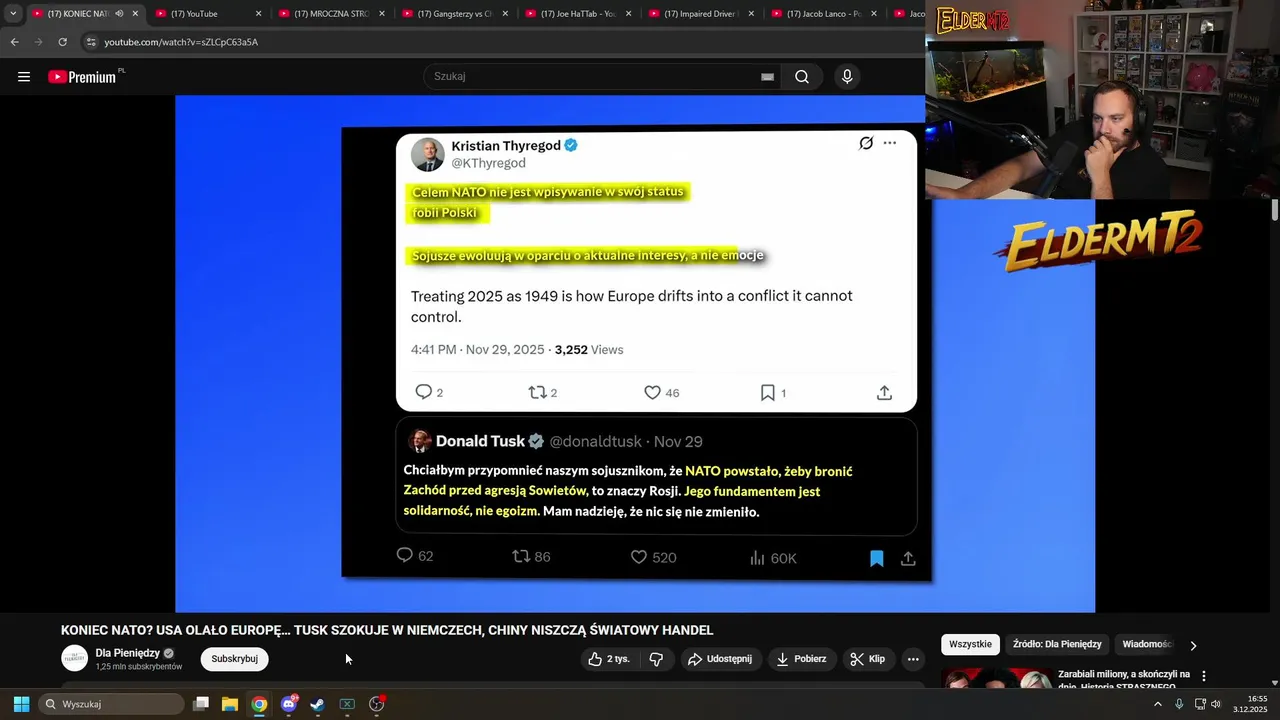The width and height of the screenshot is (1280, 720).
Task: Reload the page with the refresh icon
Action: point(62,42)
